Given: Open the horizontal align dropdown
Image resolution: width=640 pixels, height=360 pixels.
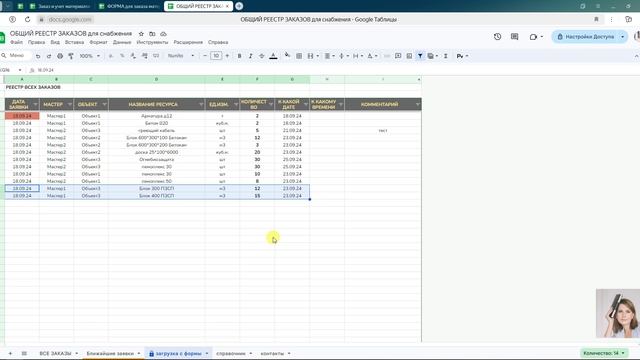Looking at the screenshot, I should point(329,56).
